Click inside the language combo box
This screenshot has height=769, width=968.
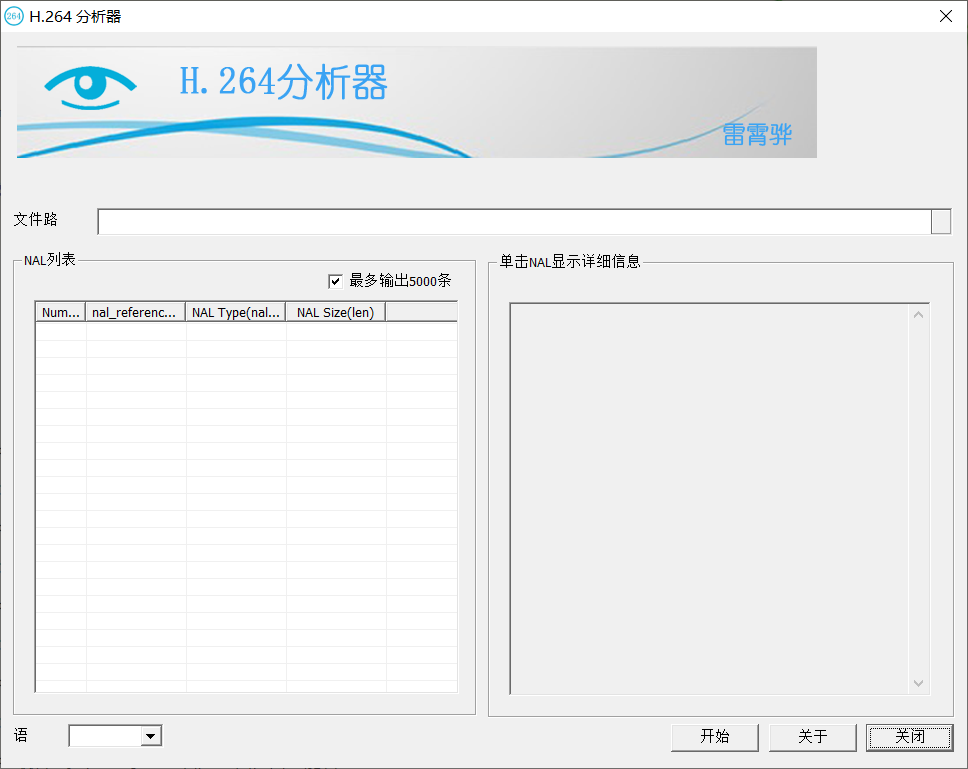tap(105, 735)
